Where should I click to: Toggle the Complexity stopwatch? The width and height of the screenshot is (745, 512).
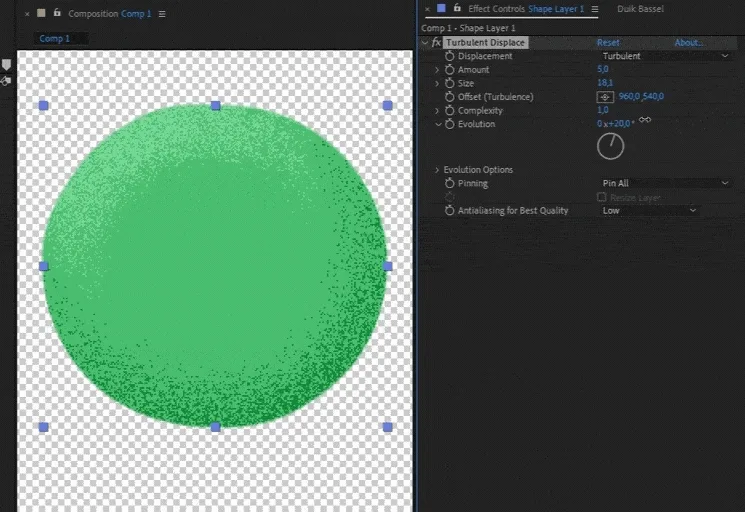[x=449, y=110]
